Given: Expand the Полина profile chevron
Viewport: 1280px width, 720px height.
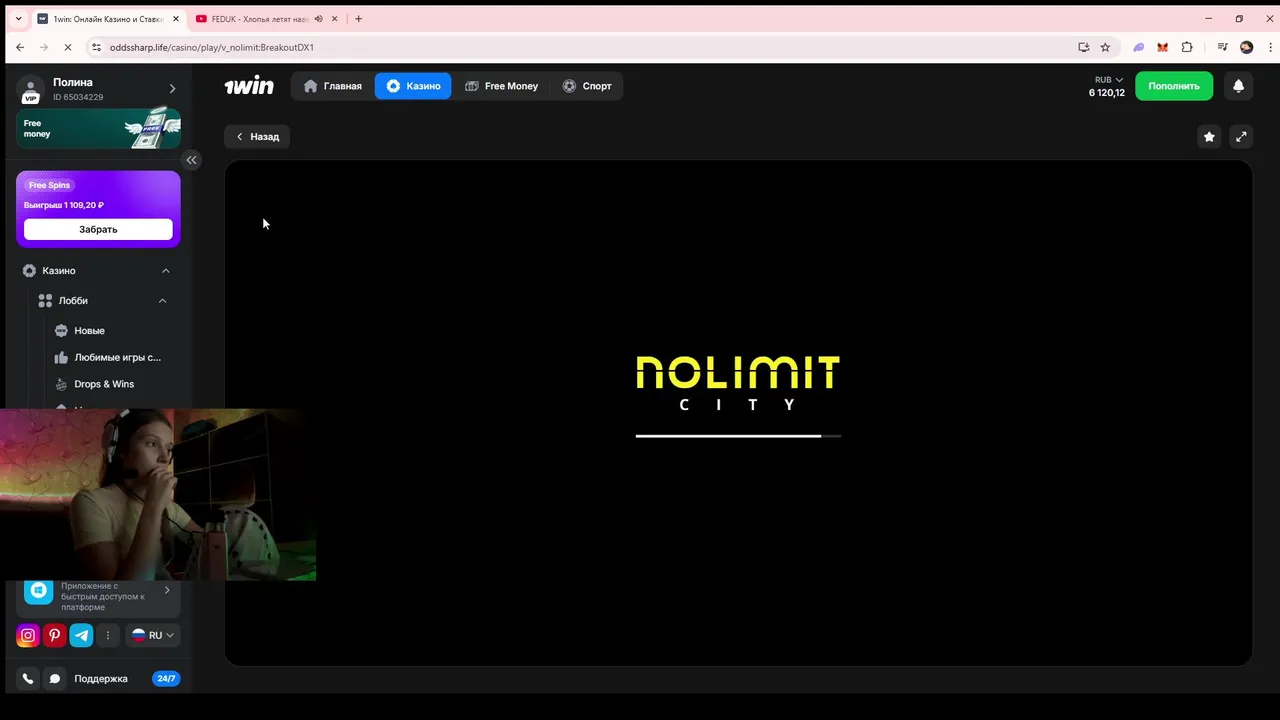Looking at the screenshot, I should 172,89.
